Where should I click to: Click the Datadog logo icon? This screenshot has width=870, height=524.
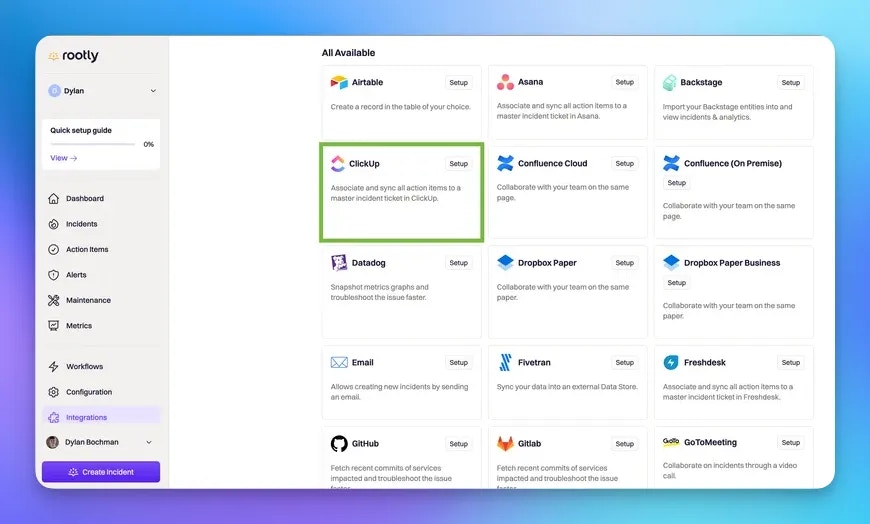339,263
